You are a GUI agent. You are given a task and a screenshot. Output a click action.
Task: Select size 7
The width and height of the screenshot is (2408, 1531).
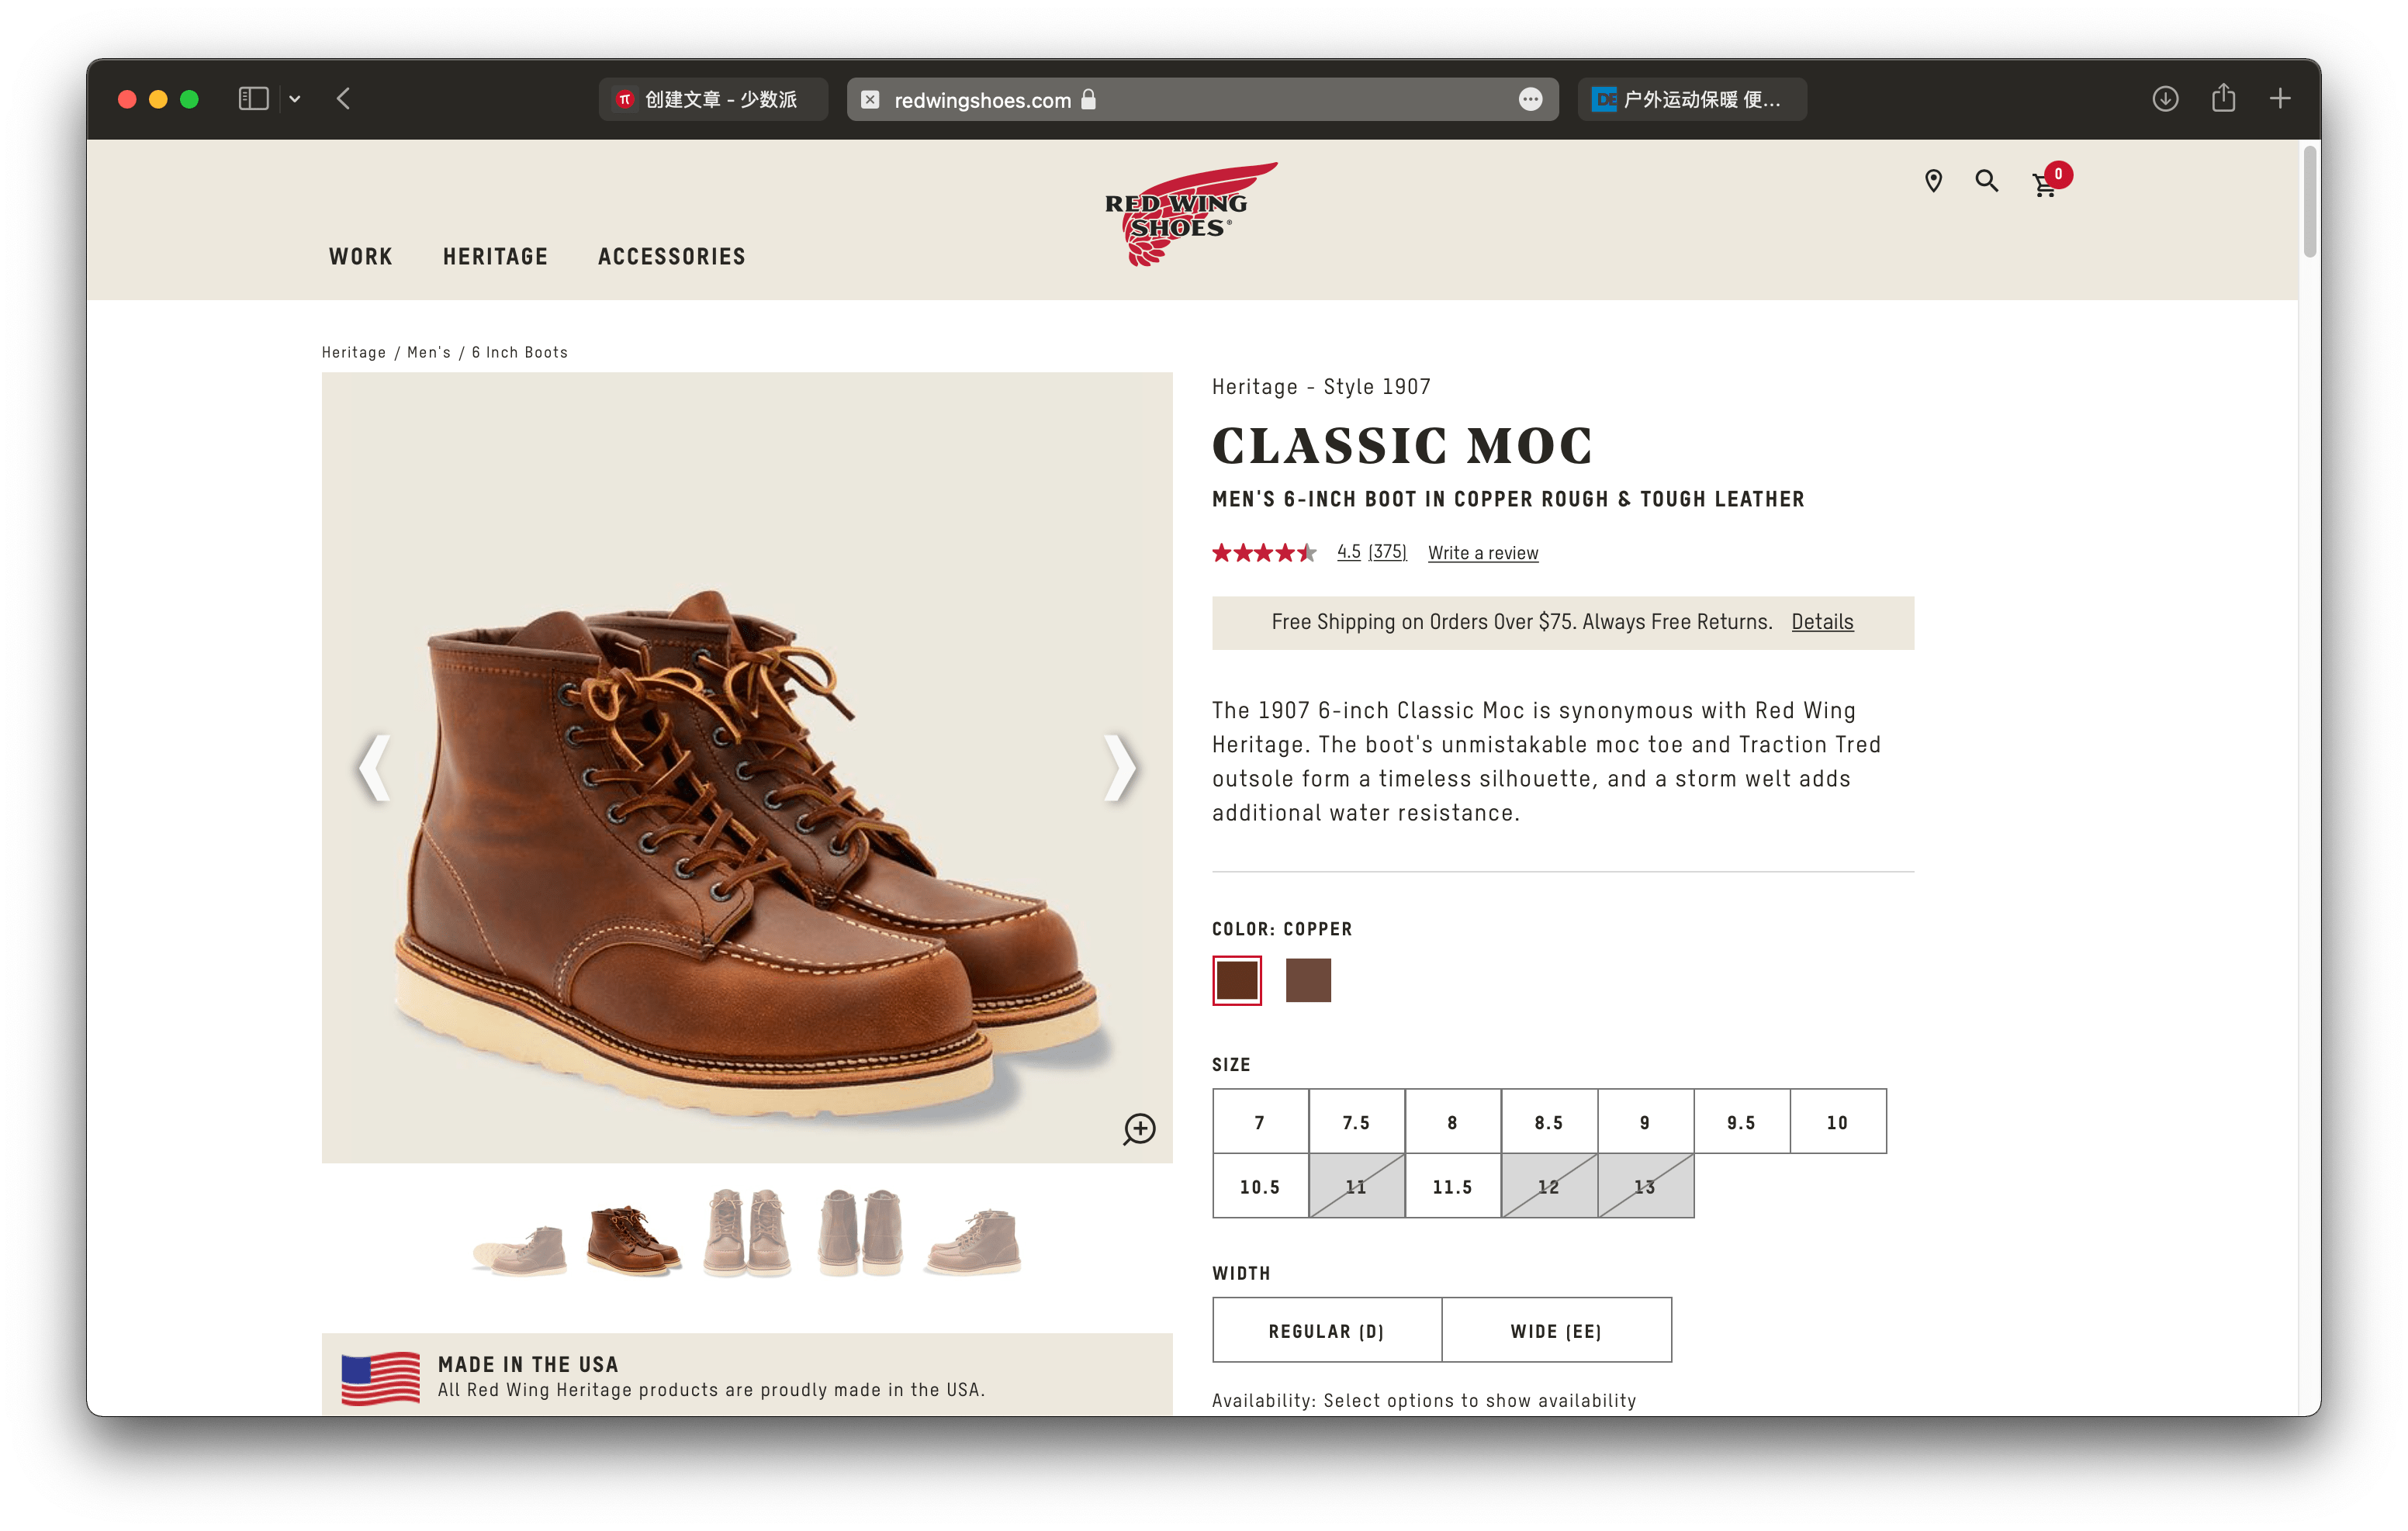(1260, 1122)
